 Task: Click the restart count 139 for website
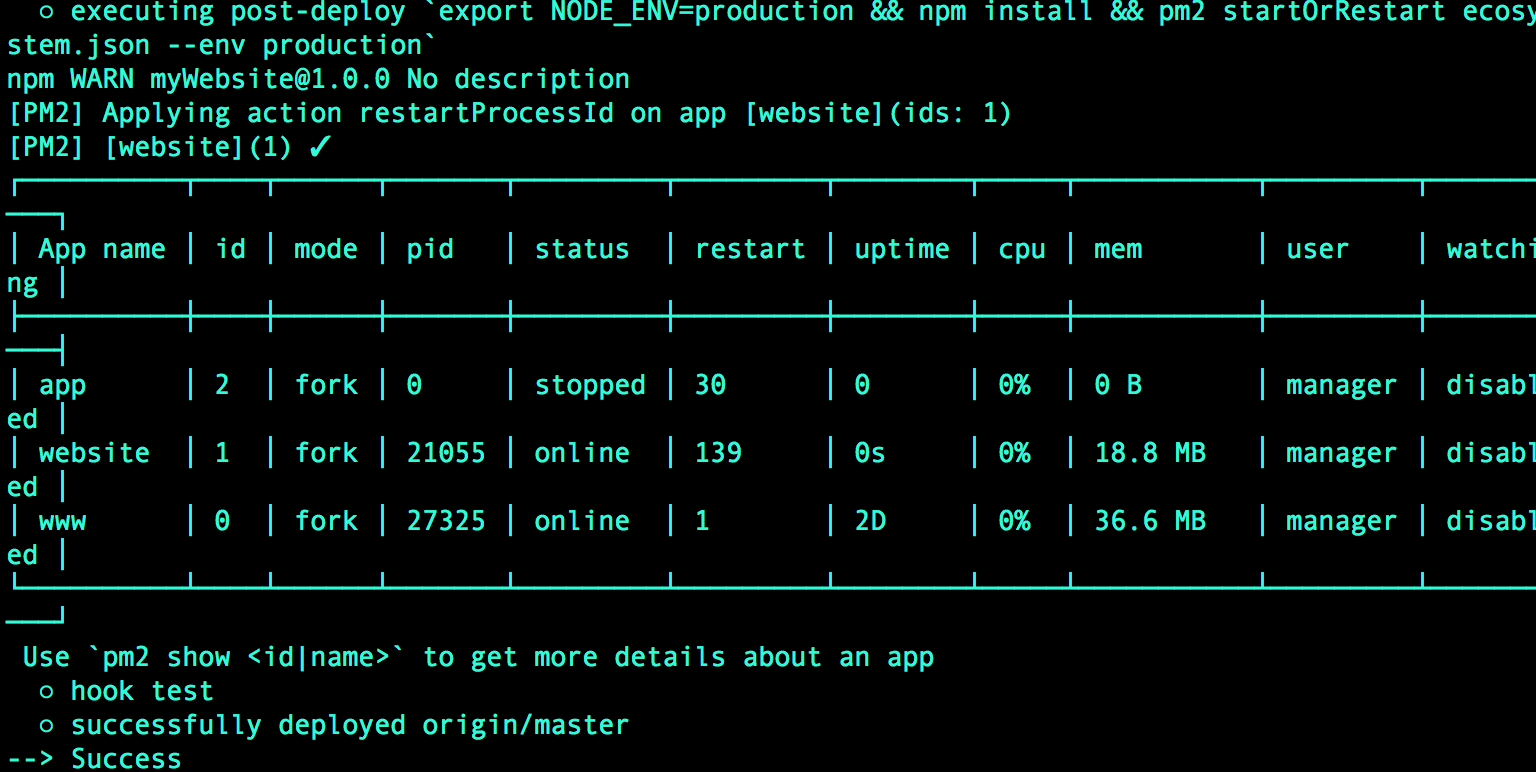718,452
